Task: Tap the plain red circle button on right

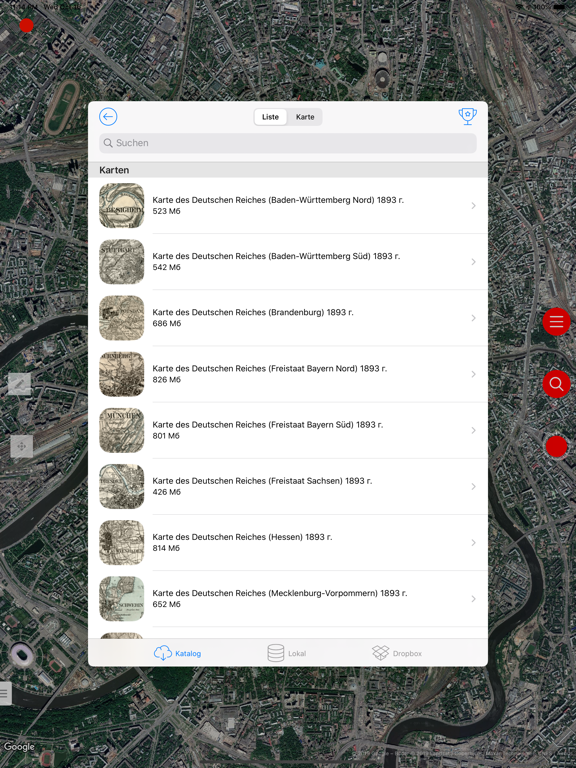Action: click(556, 446)
